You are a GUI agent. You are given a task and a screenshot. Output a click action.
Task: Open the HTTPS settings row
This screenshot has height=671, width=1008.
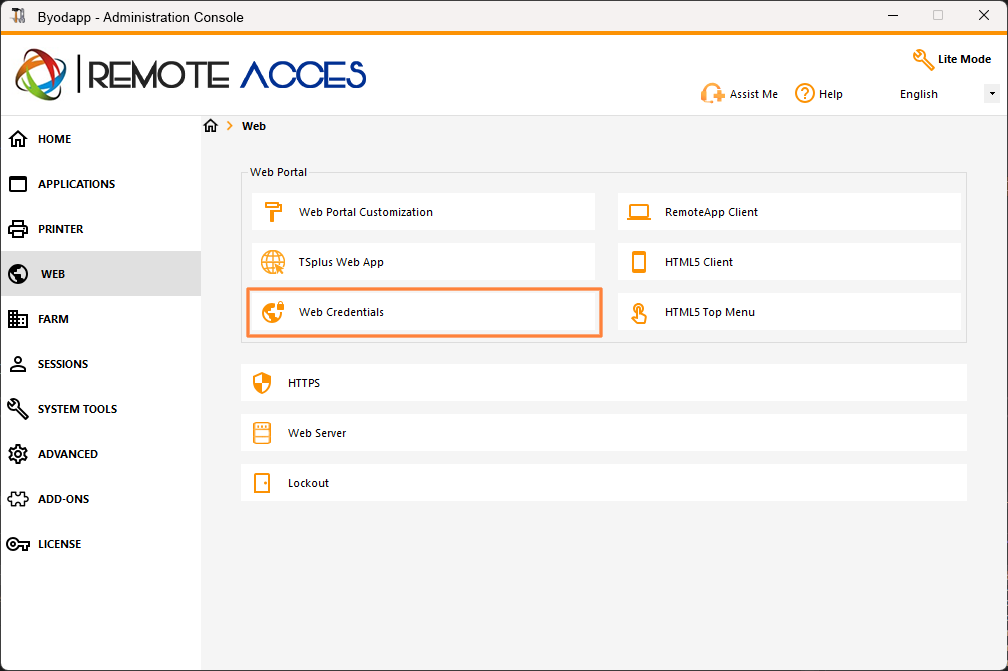point(604,382)
